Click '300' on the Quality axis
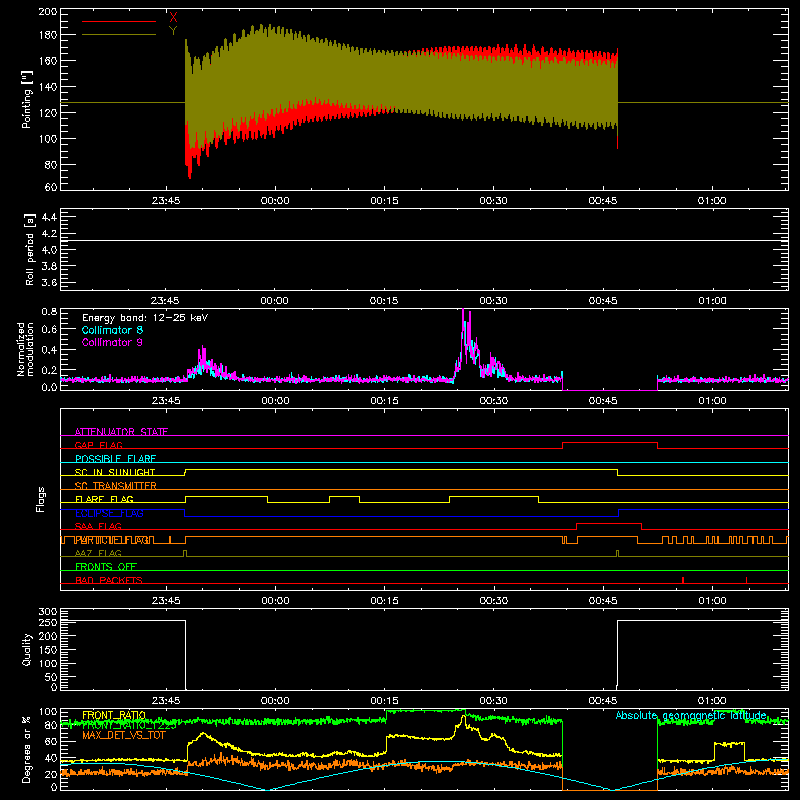 click(47, 612)
